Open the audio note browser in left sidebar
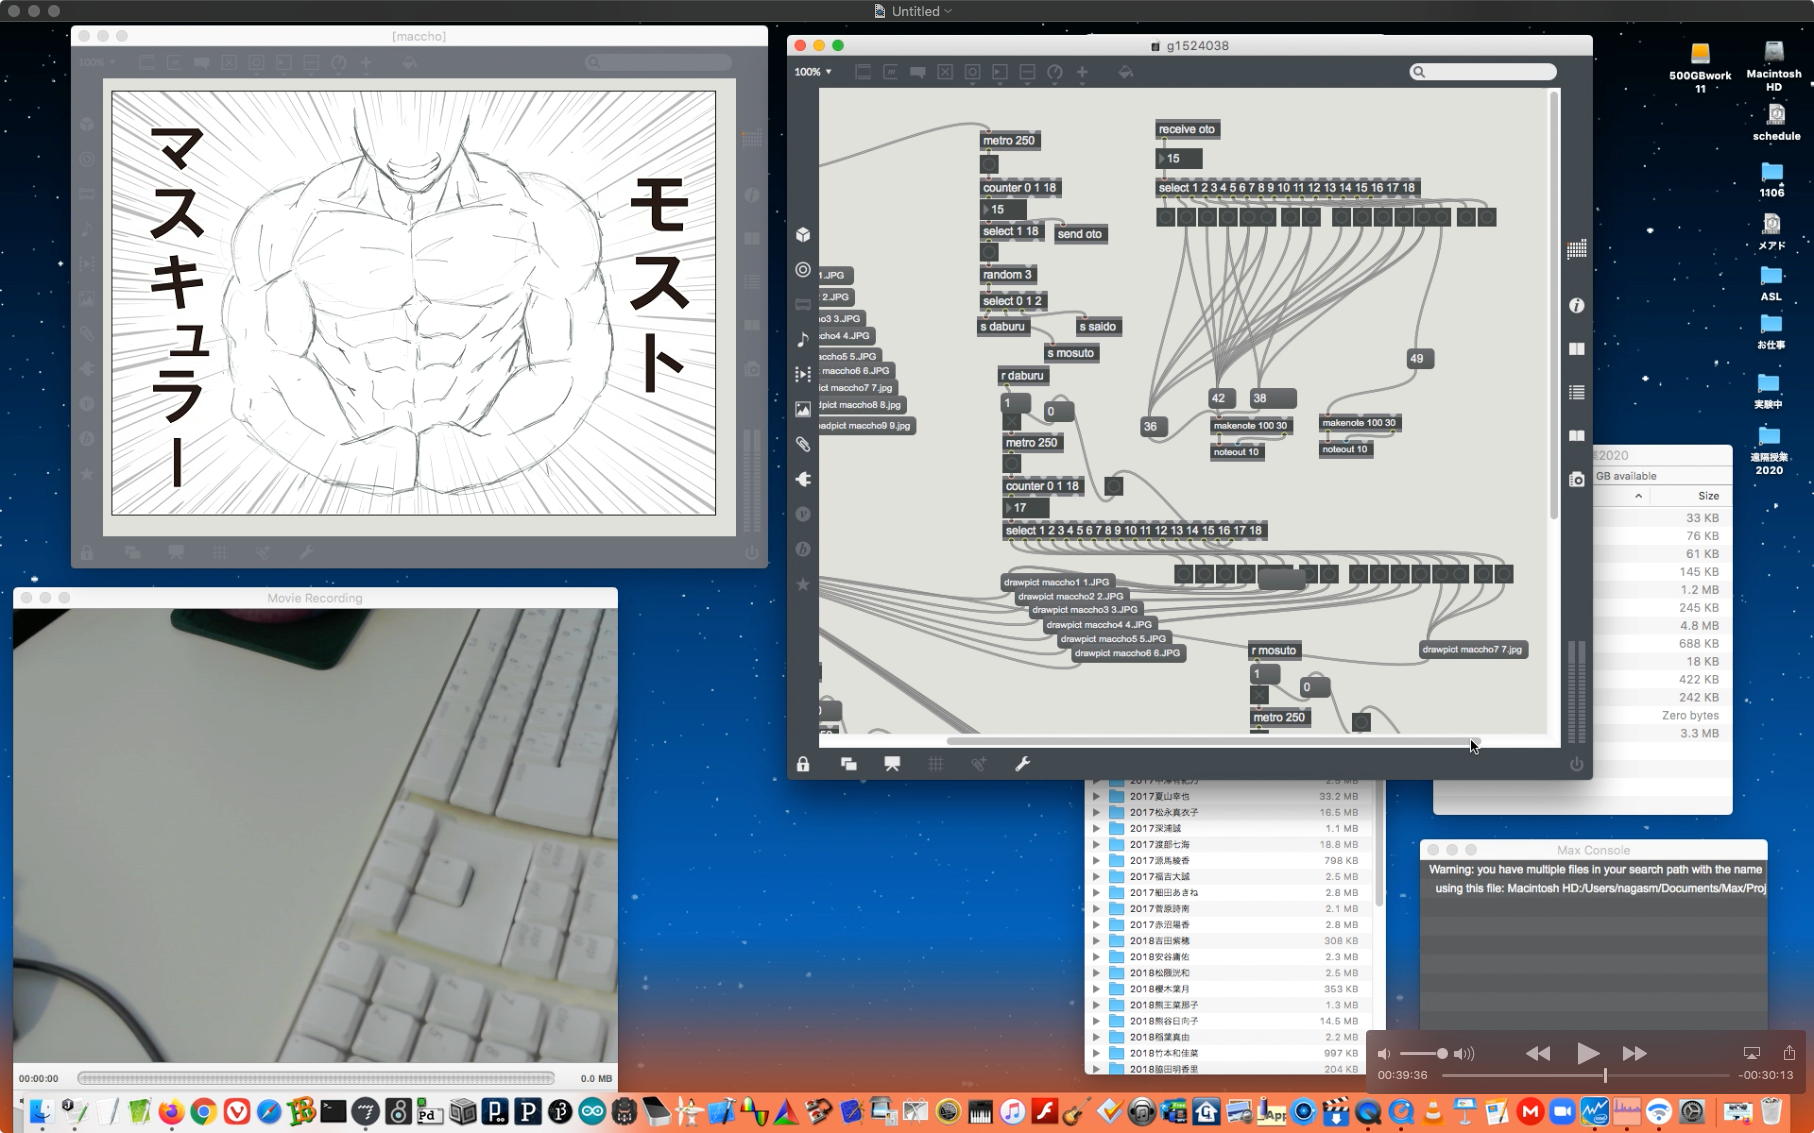The image size is (1814, 1133). coord(803,340)
